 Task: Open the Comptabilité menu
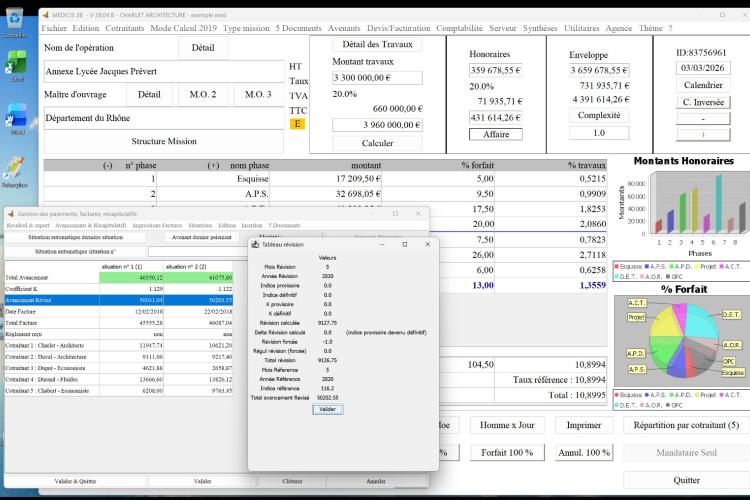click(x=459, y=28)
